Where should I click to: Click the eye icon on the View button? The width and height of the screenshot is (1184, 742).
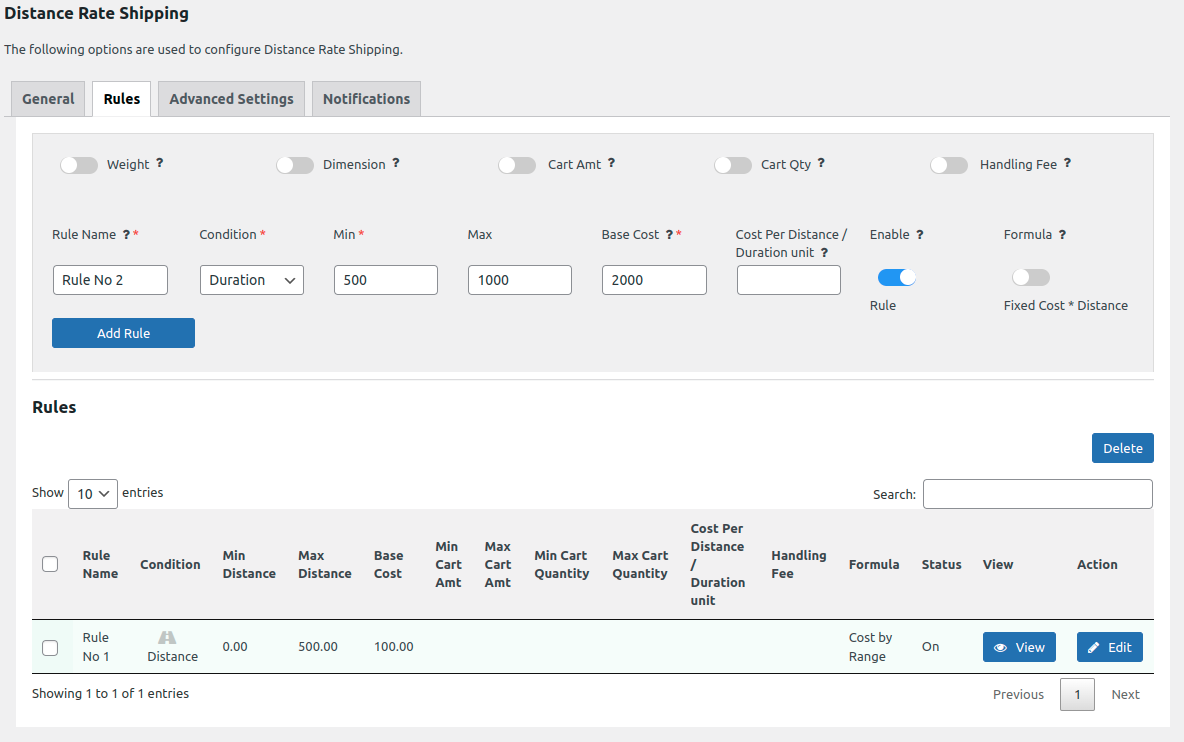tap(1002, 647)
